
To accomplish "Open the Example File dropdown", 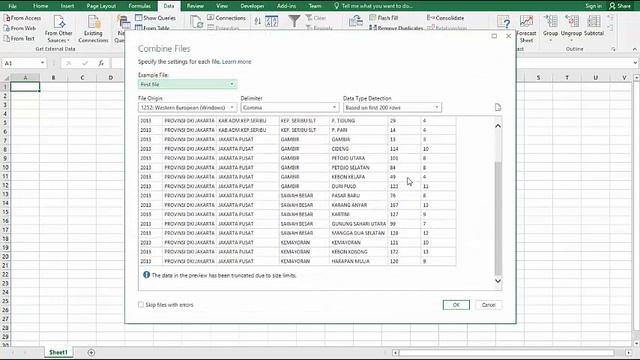I will pos(187,84).
